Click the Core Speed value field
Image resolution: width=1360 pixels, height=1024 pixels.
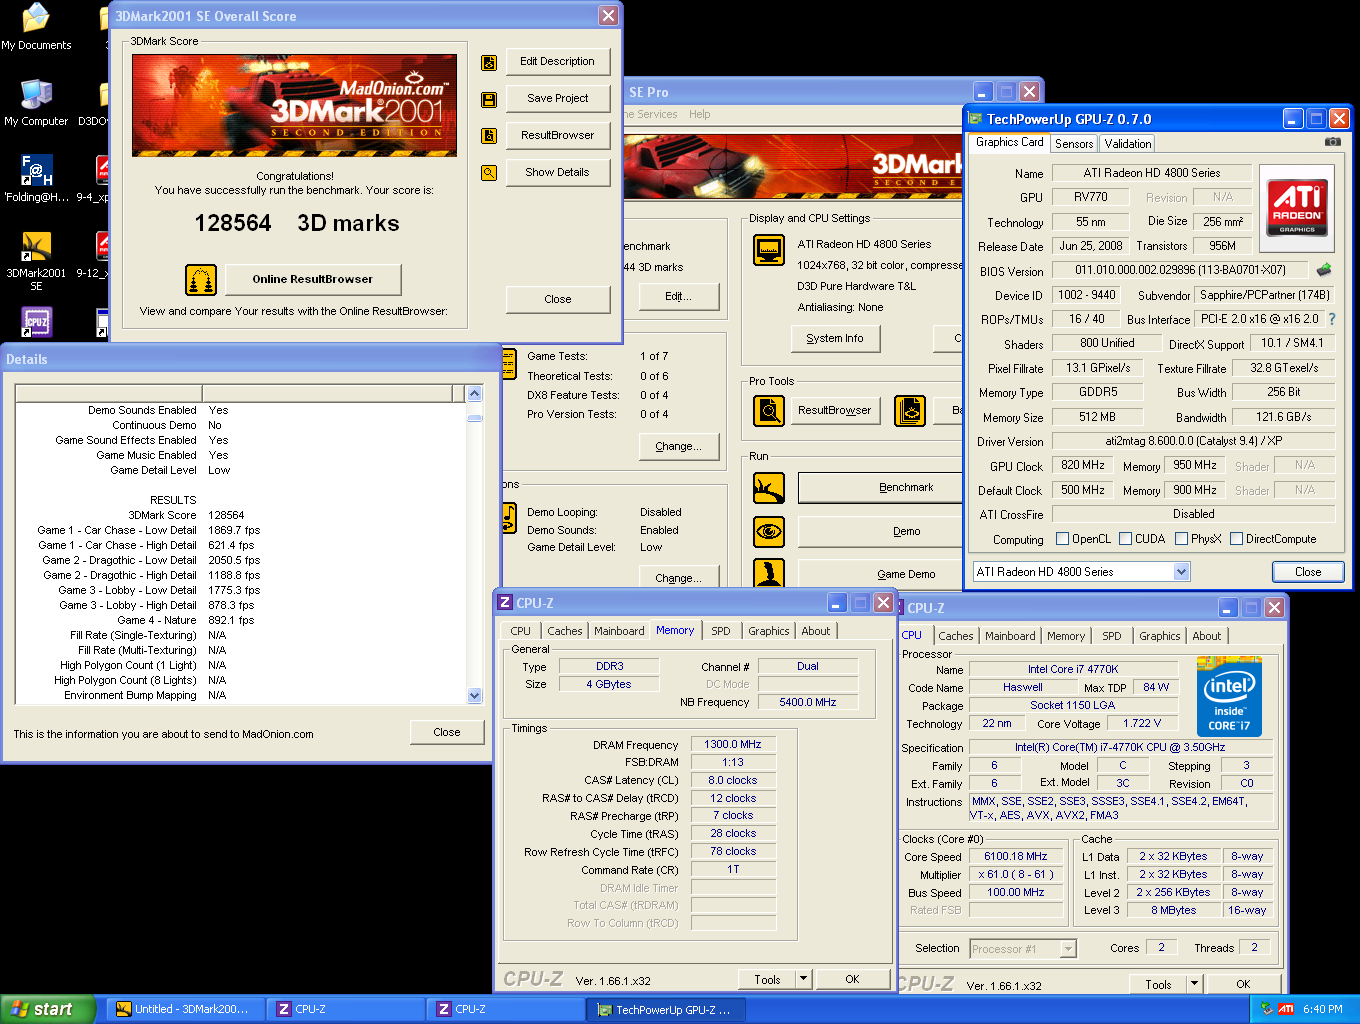pos(1015,857)
